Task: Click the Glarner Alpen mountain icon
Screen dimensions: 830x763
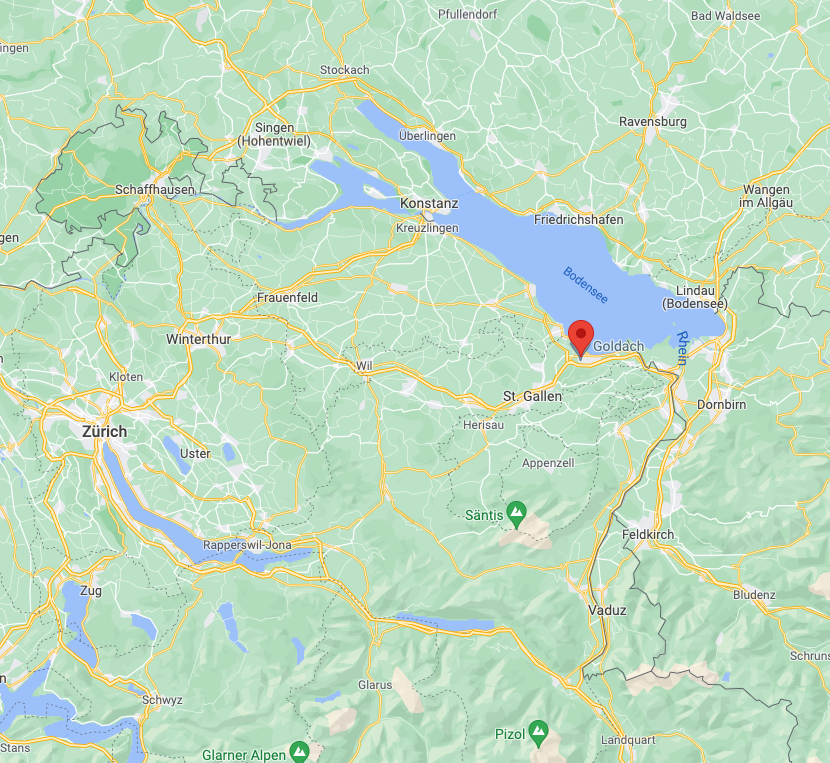Action: coord(299,752)
